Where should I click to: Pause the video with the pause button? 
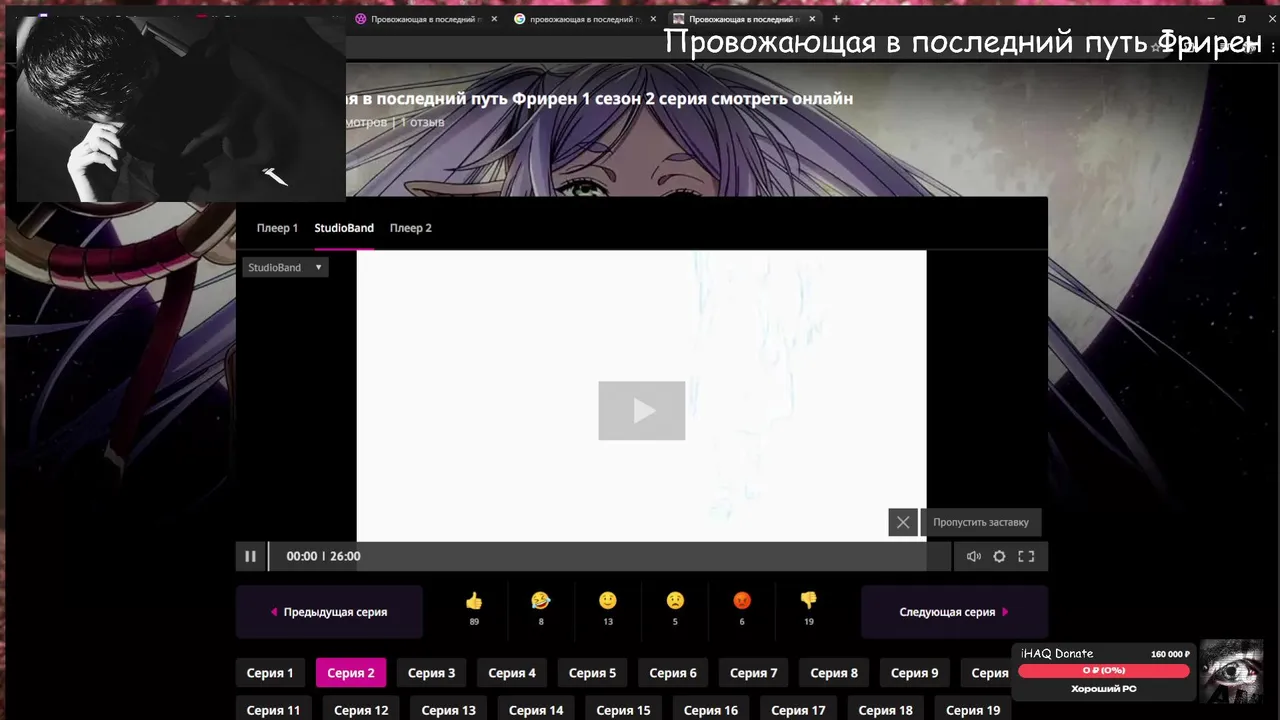click(x=250, y=556)
